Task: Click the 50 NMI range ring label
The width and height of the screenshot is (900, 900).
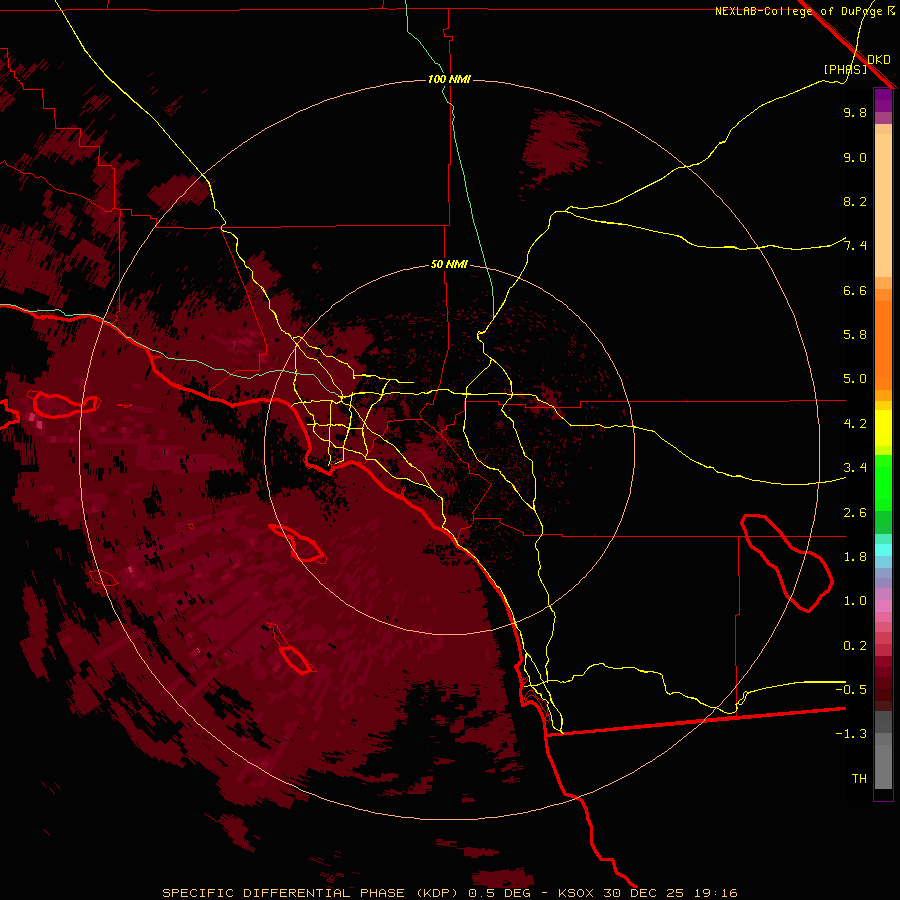Action: pos(449,264)
